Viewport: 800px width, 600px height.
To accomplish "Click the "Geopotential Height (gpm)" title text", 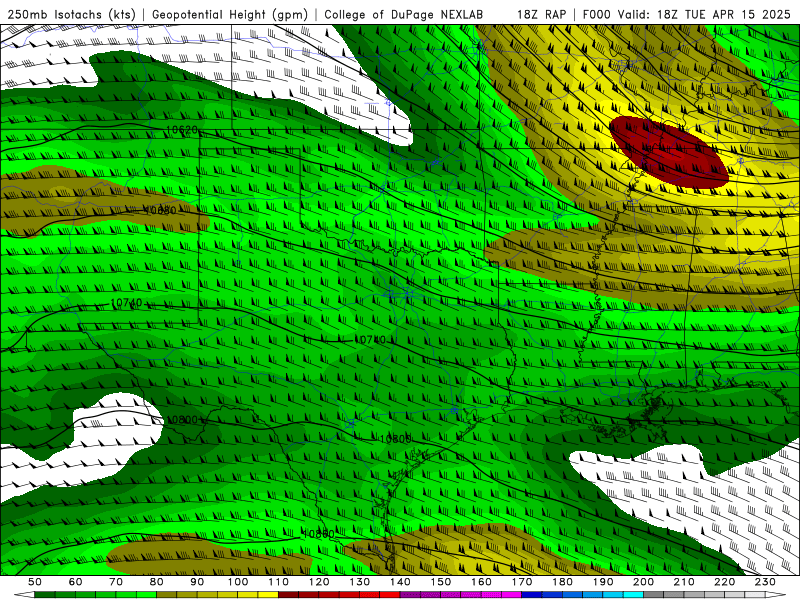I will point(230,15).
